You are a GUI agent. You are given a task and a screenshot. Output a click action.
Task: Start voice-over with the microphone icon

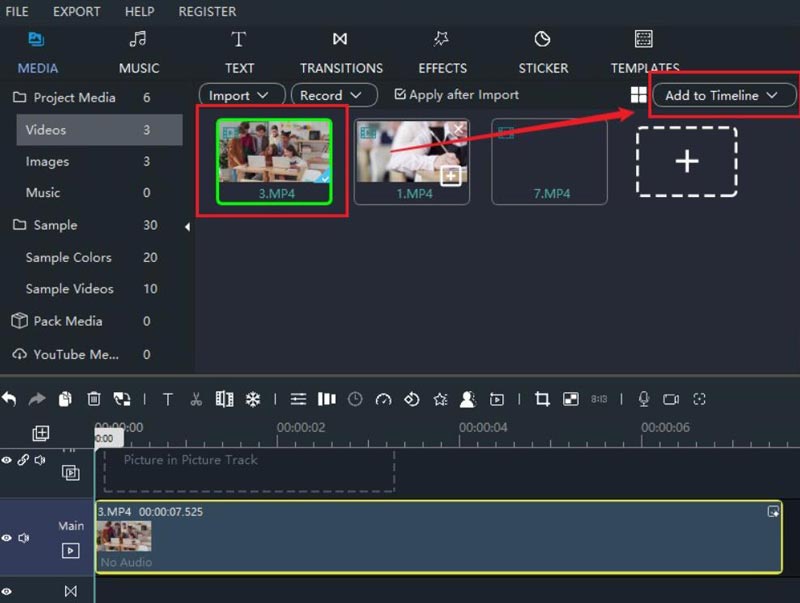pos(644,399)
